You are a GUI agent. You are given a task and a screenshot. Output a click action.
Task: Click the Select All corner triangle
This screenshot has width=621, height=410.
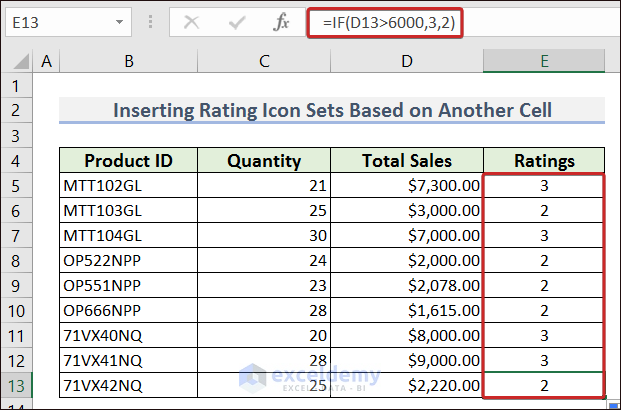(x=17, y=62)
